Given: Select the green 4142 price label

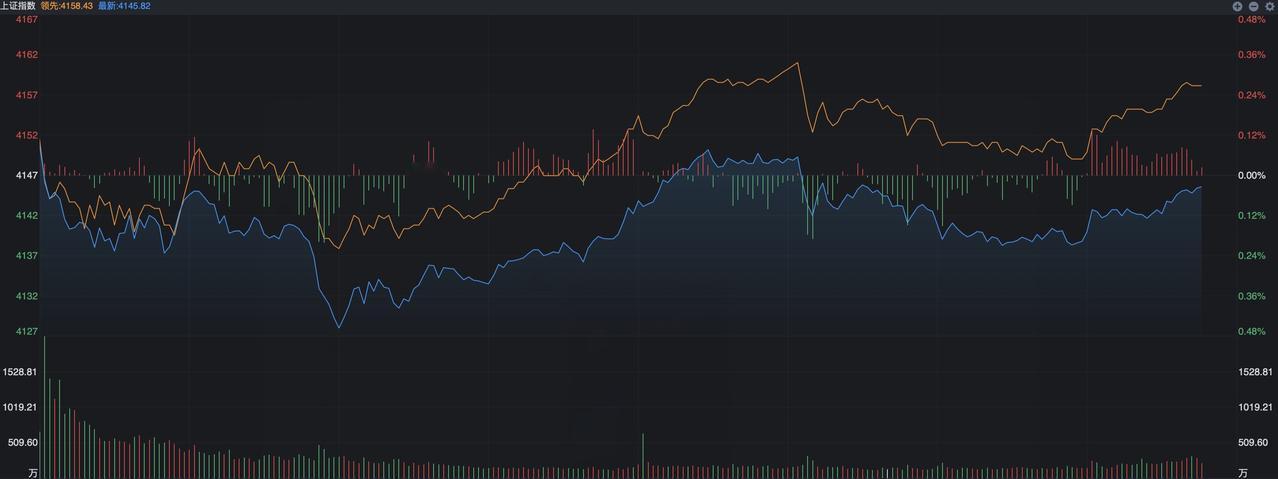Looking at the screenshot, I should point(28,215).
